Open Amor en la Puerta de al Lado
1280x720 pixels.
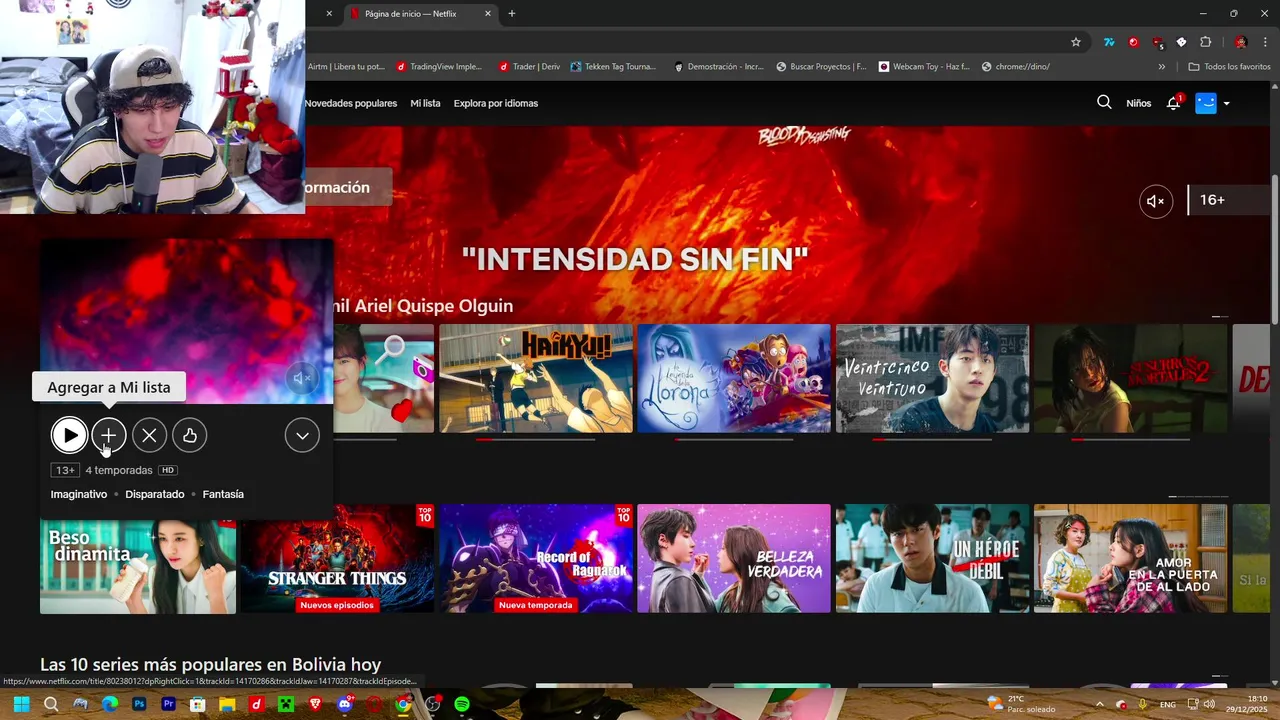1130,558
